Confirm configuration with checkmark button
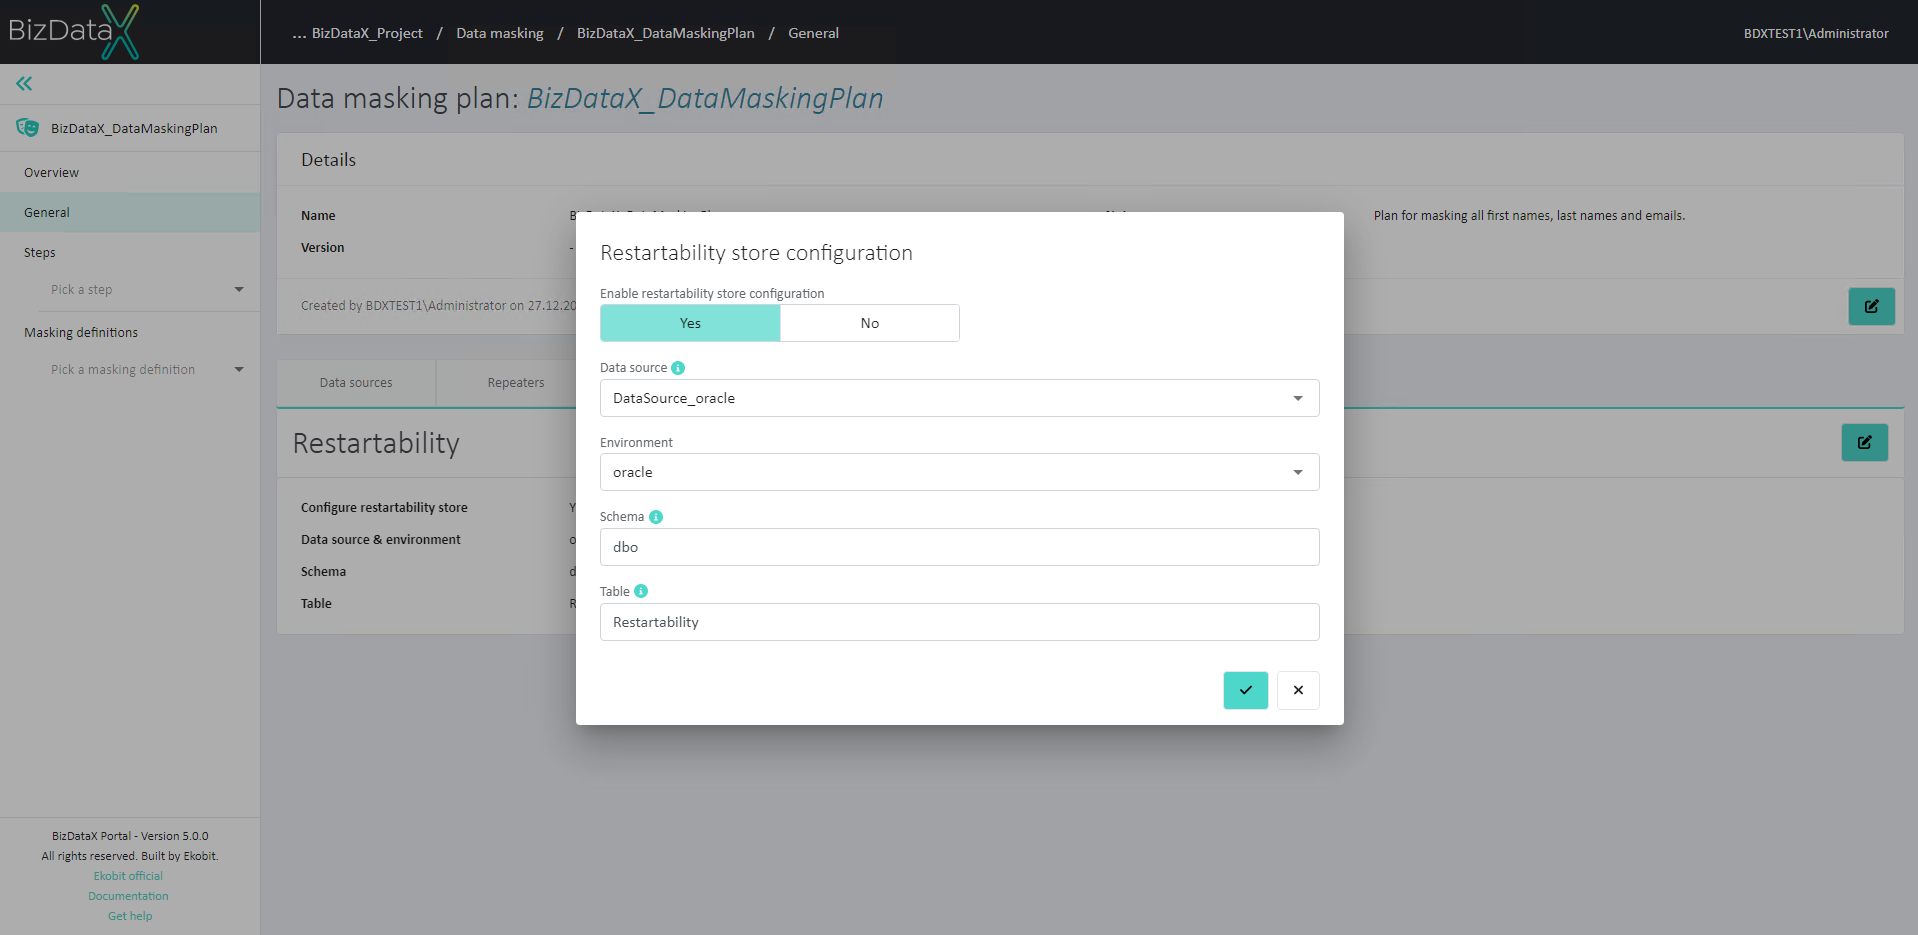Image resolution: width=1918 pixels, height=935 pixels. tap(1246, 690)
